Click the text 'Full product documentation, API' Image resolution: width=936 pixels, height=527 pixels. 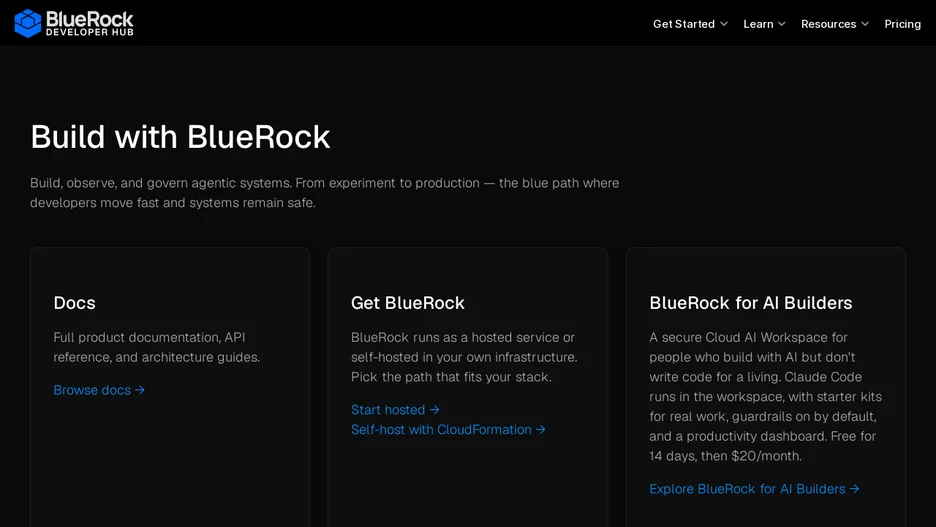149,337
